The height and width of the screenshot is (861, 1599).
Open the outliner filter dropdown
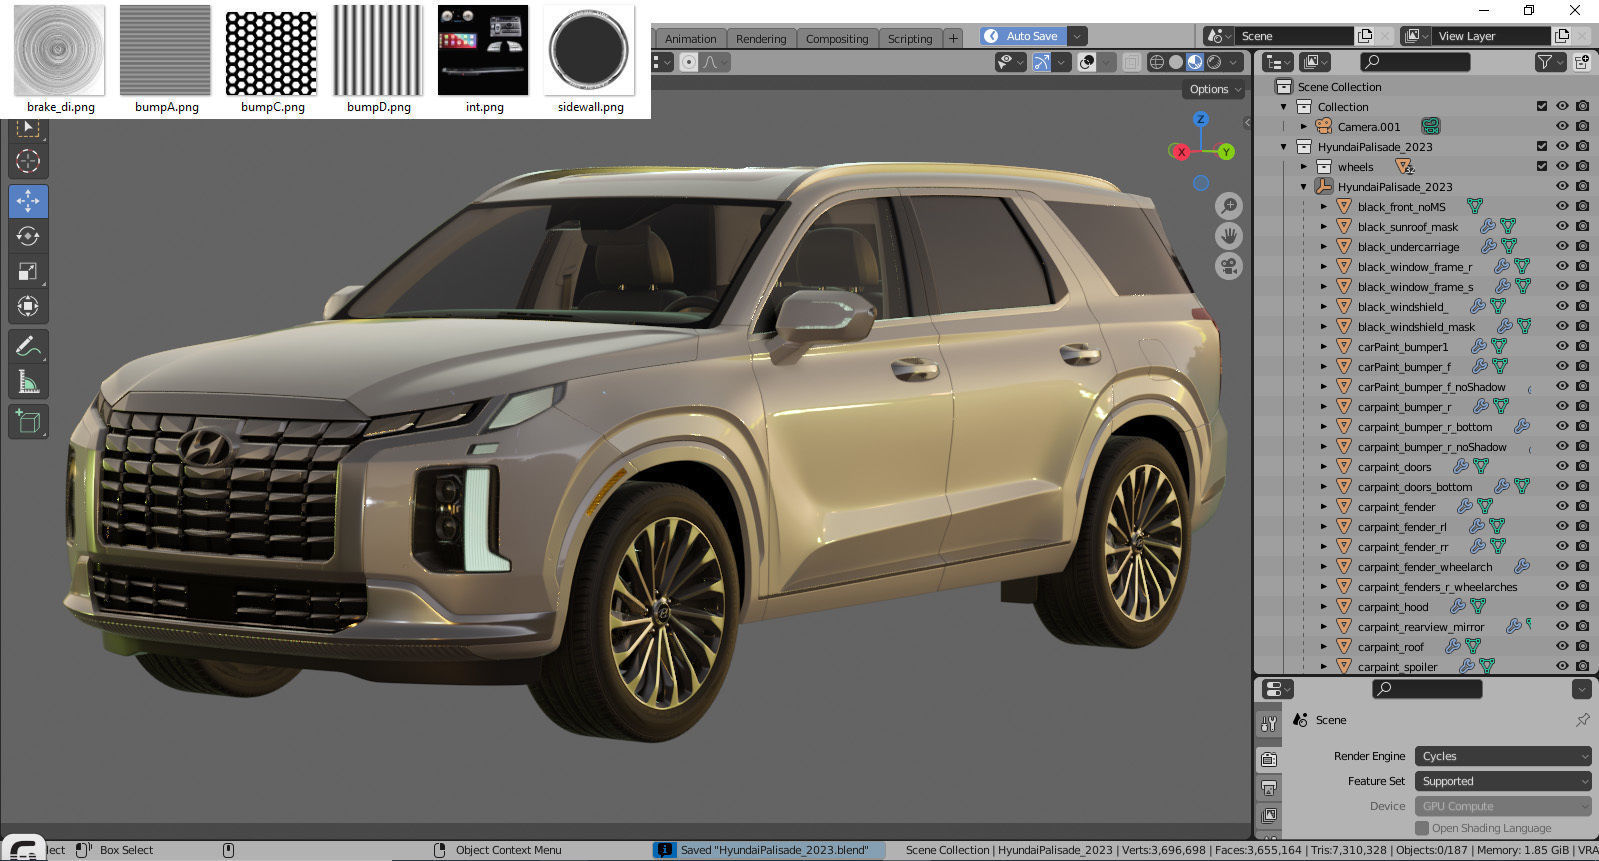1550,62
